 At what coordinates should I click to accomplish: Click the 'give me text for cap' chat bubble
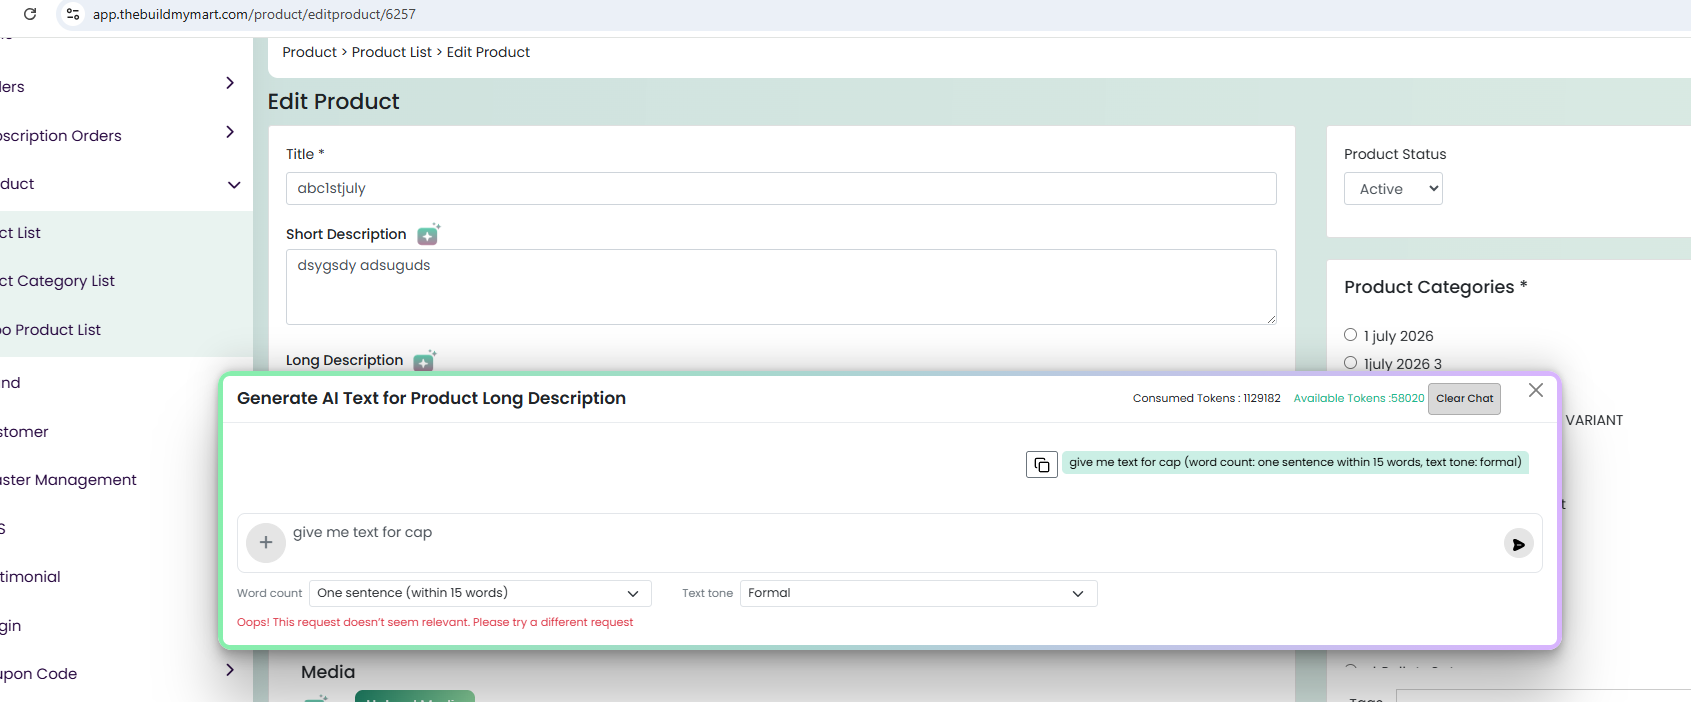coord(1295,462)
